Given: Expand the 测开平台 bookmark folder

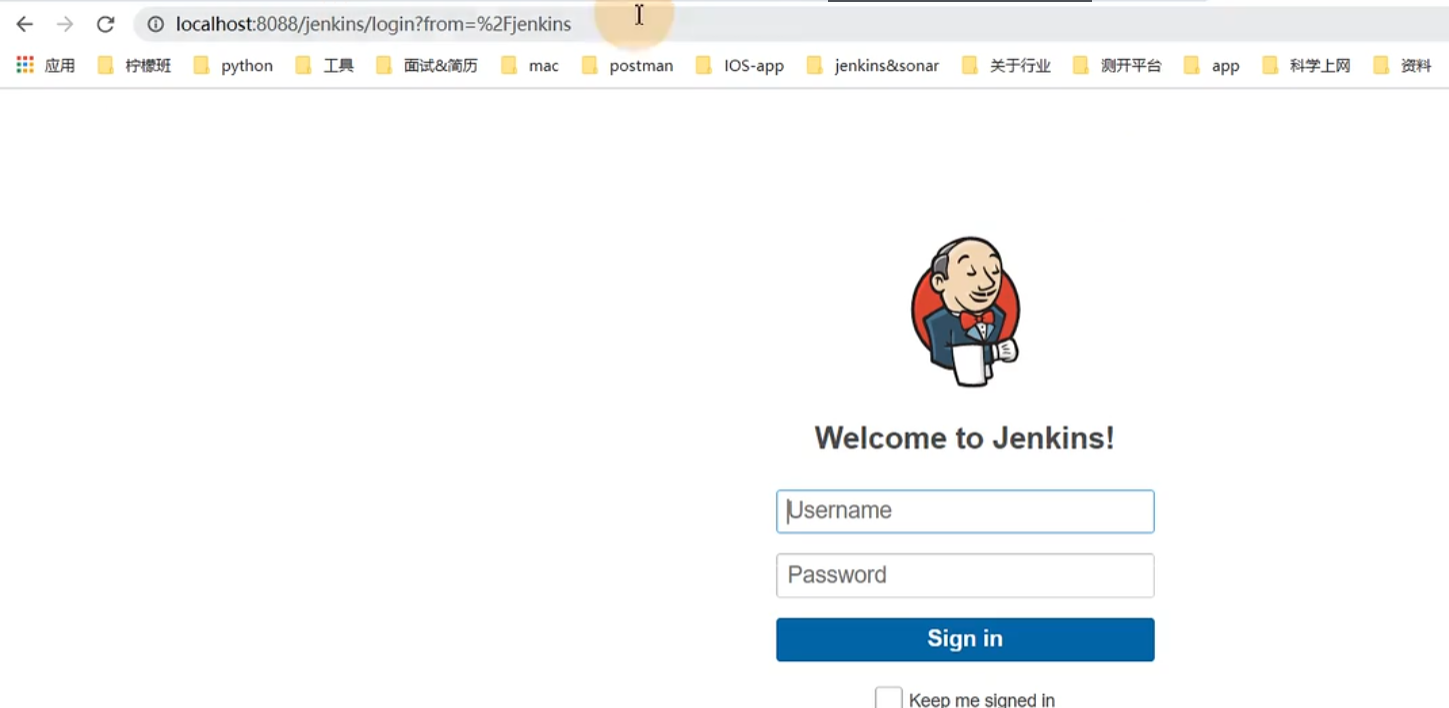Looking at the screenshot, I should point(1130,65).
